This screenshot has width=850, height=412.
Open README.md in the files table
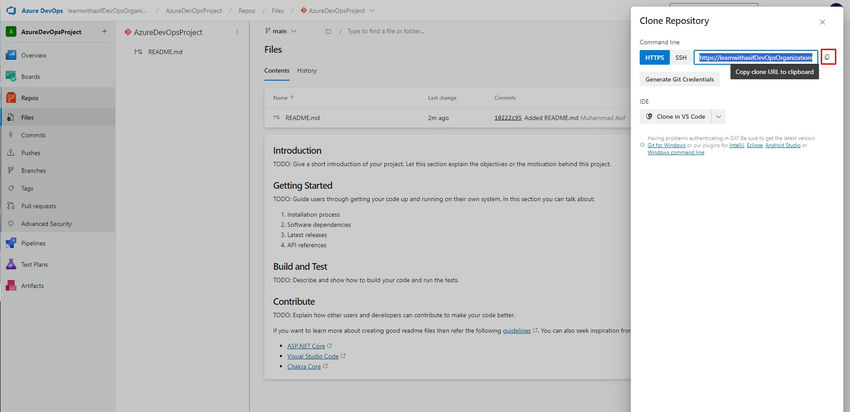(302, 117)
